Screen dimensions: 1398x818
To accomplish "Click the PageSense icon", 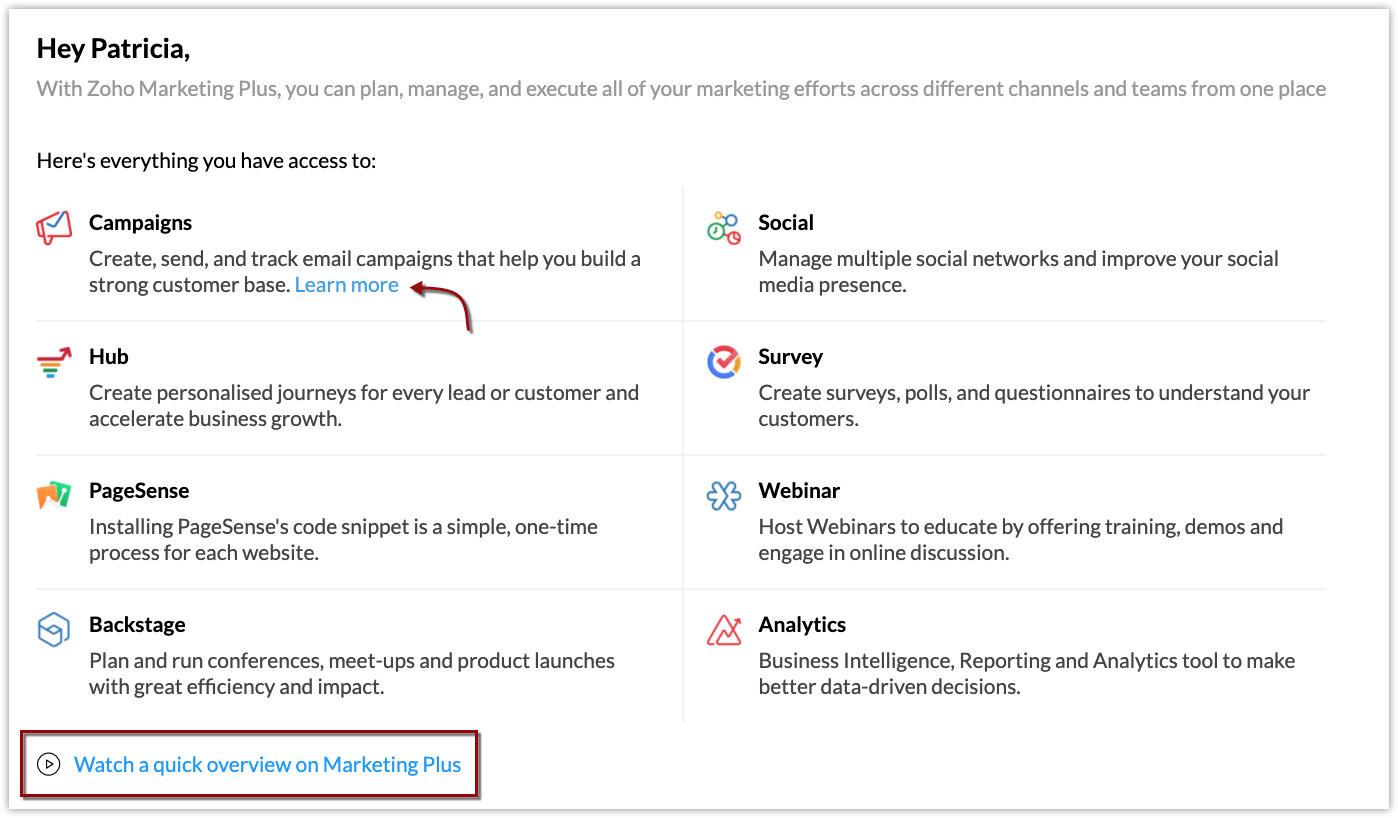I will pyautogui.click(x=54, y=495).
